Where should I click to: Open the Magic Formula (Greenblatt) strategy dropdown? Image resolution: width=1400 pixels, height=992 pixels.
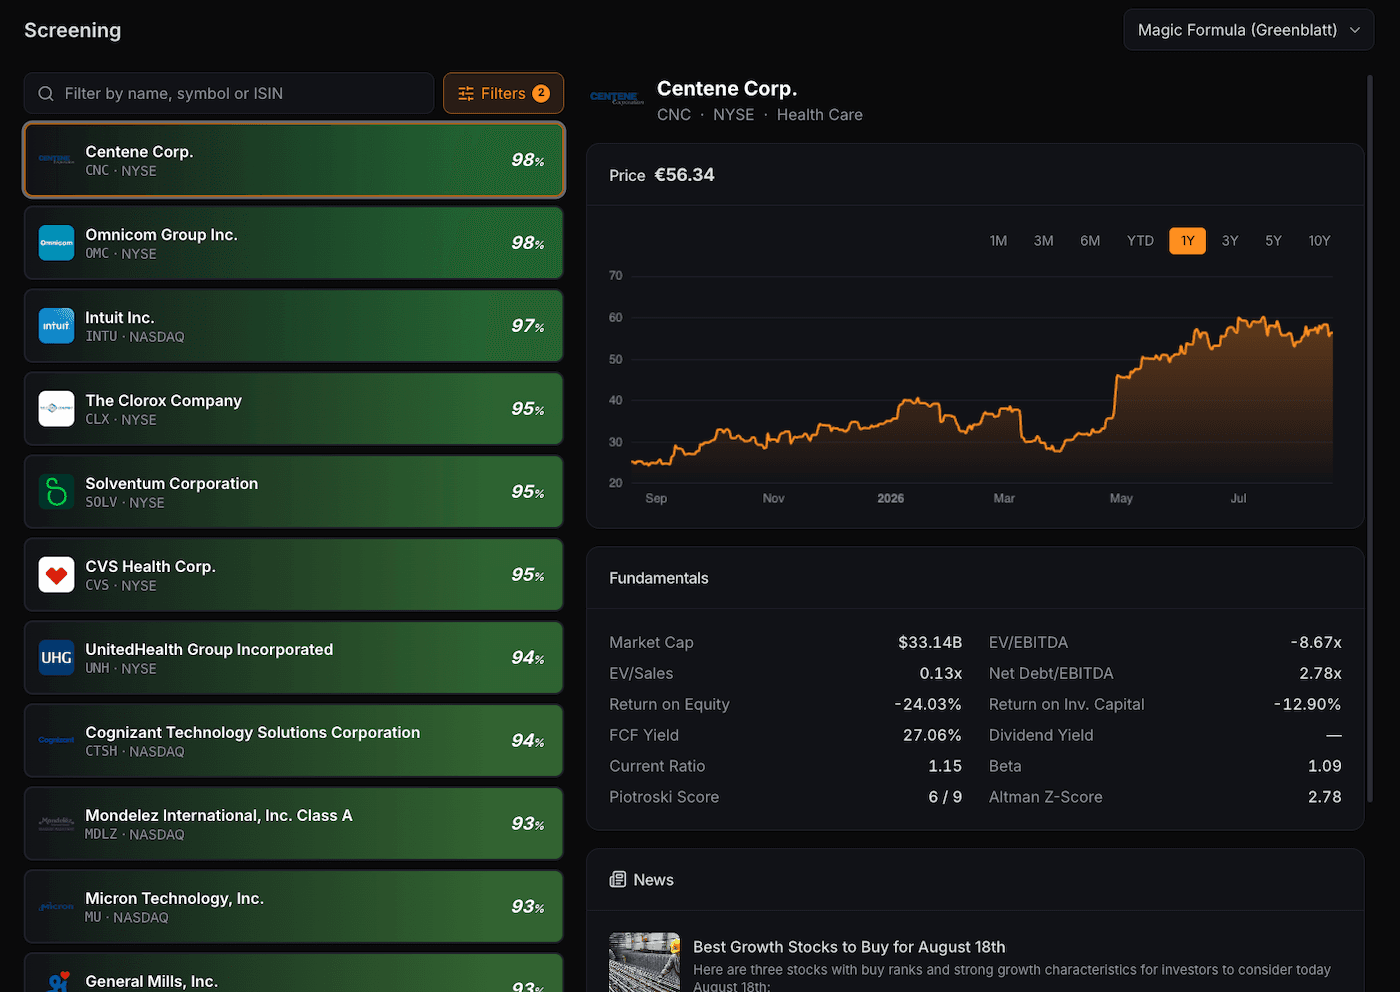coord(1248,30)
